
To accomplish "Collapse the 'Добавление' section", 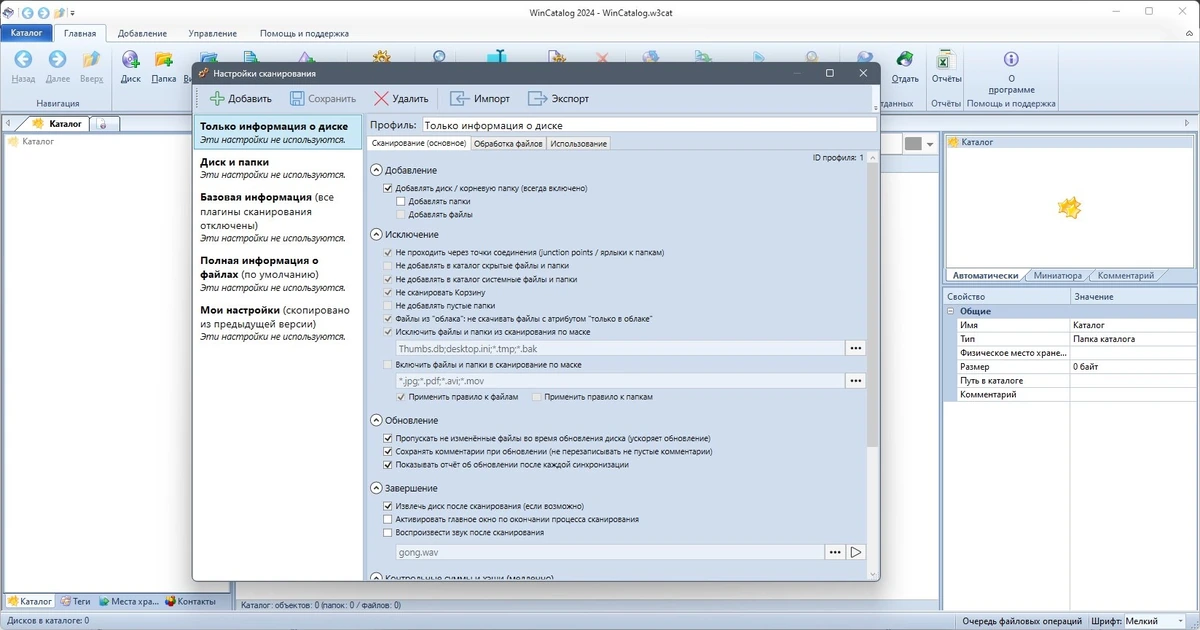I will point(376,170).
